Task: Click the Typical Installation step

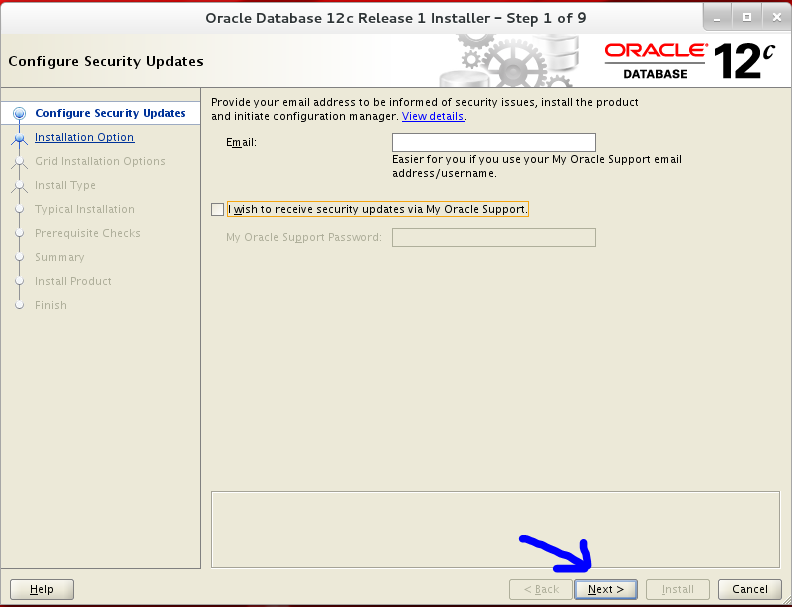Action: [x=85, y=209]
